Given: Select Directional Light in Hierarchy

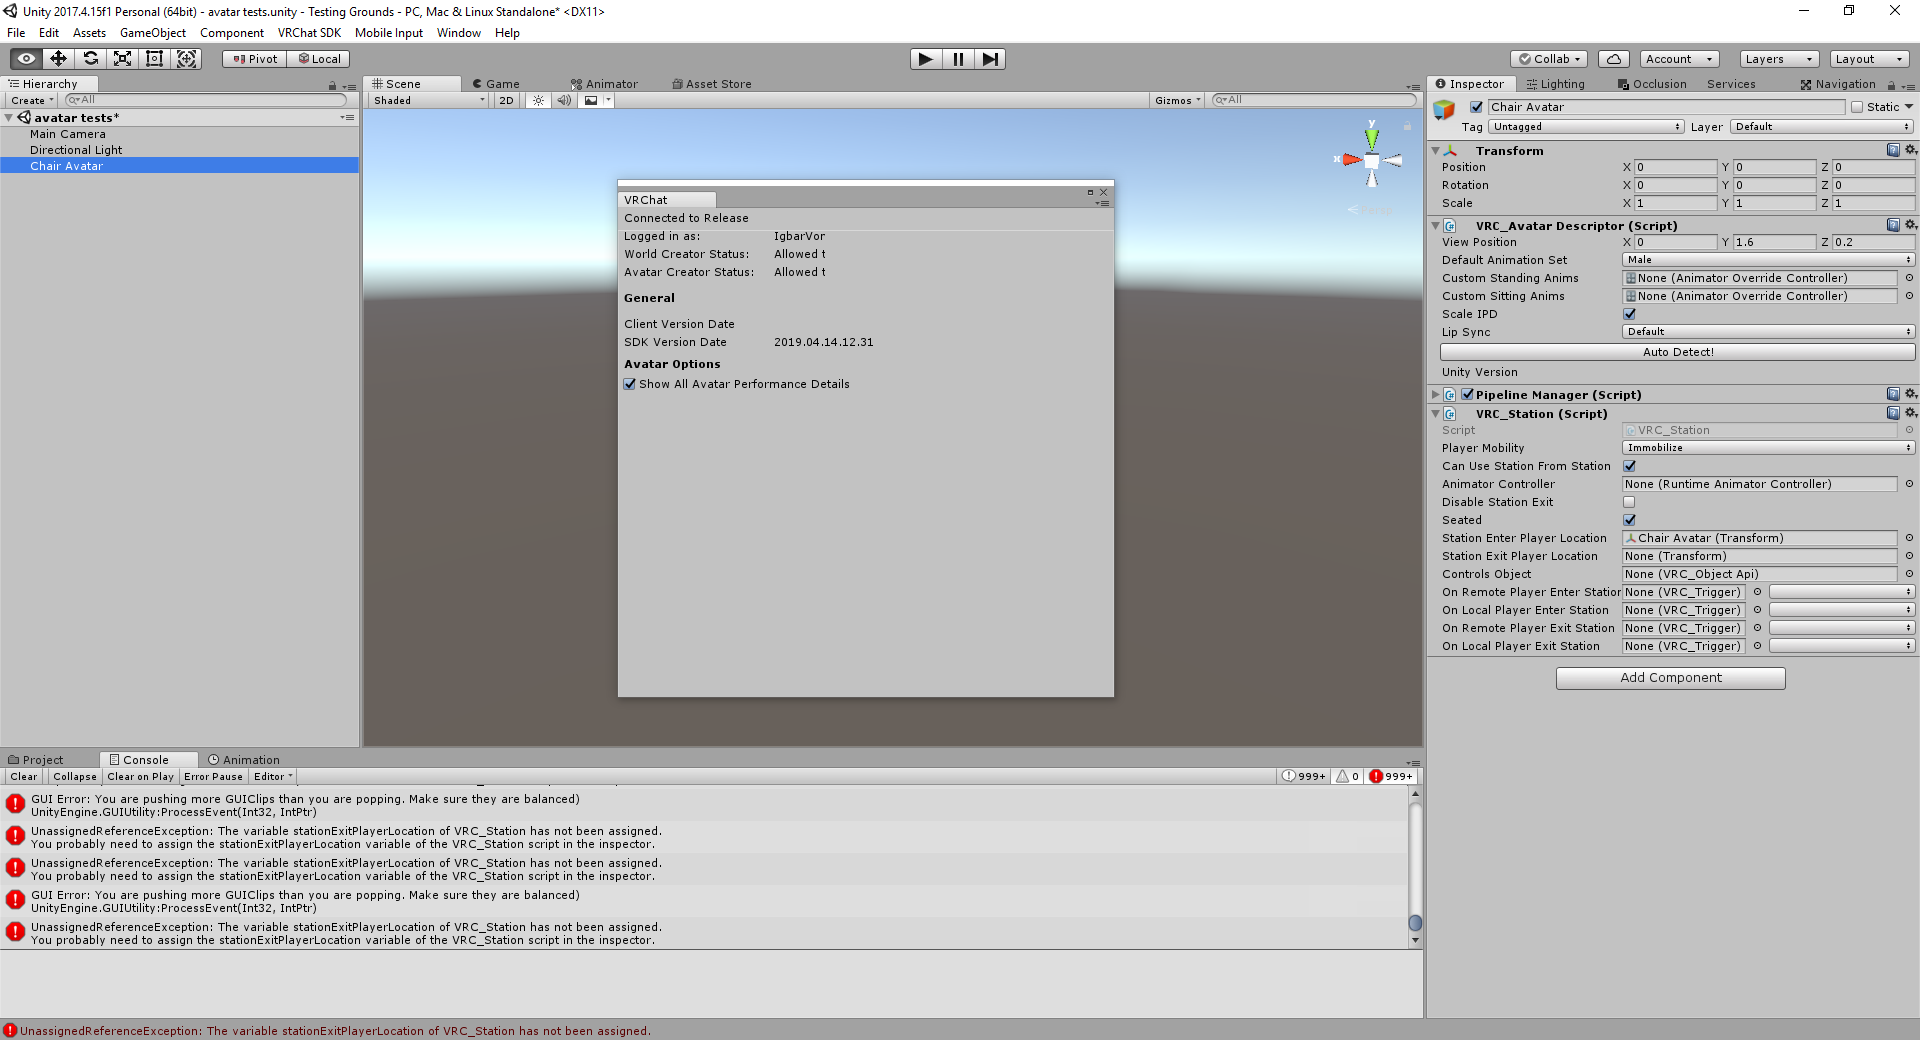Looking at the screenshot, I should click(76, 150).
